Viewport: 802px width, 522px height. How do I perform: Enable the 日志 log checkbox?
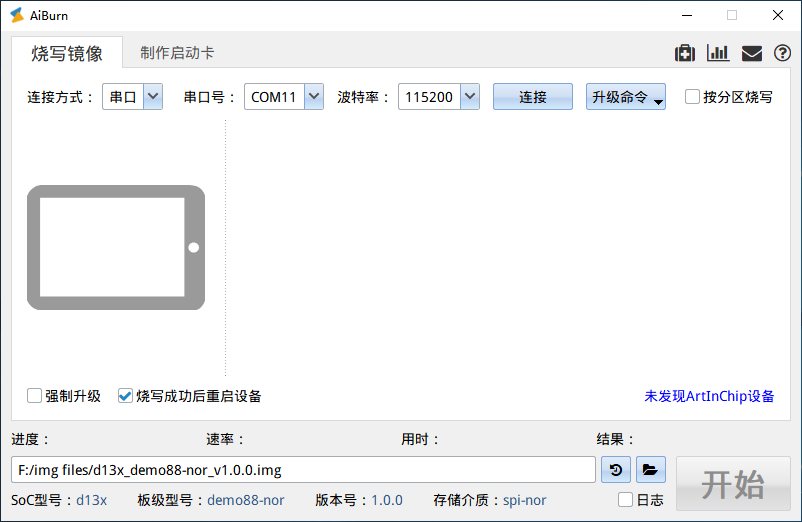point(625,499)
